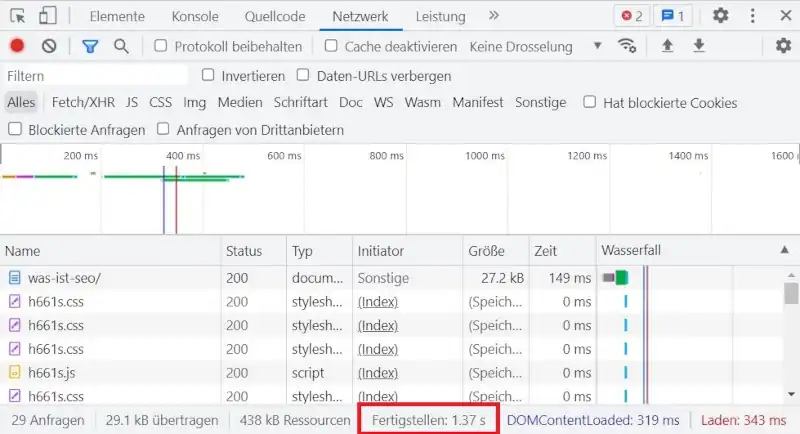Viewport: 800px width, 434px height.
Task: Import HAR file with upload arrow
Action: click(x=667, y=46)
